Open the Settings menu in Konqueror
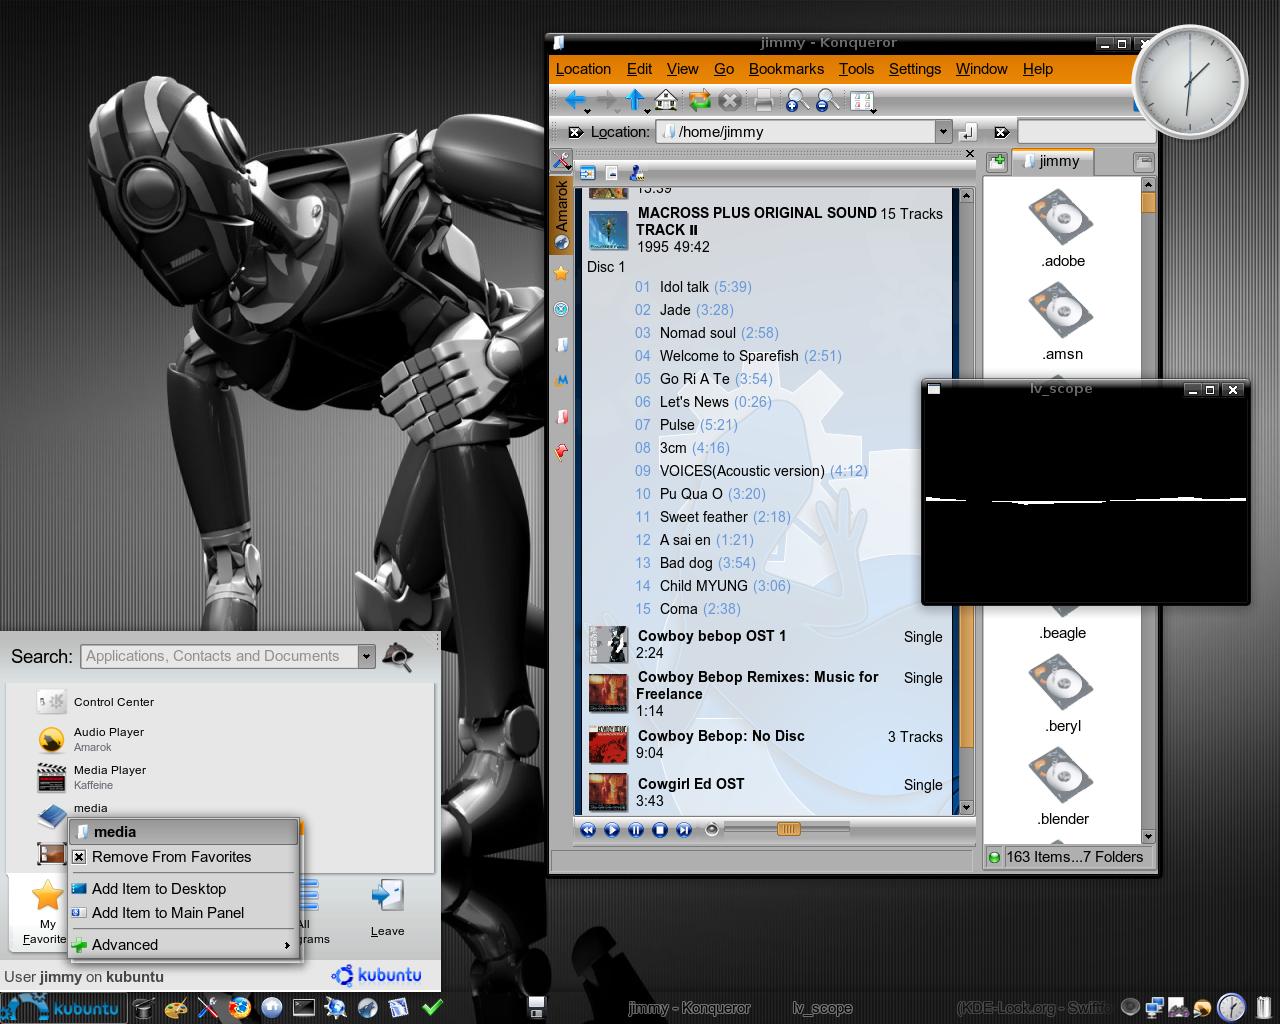The width and height of the screenshot is (1280, 1024). (915, 69)
